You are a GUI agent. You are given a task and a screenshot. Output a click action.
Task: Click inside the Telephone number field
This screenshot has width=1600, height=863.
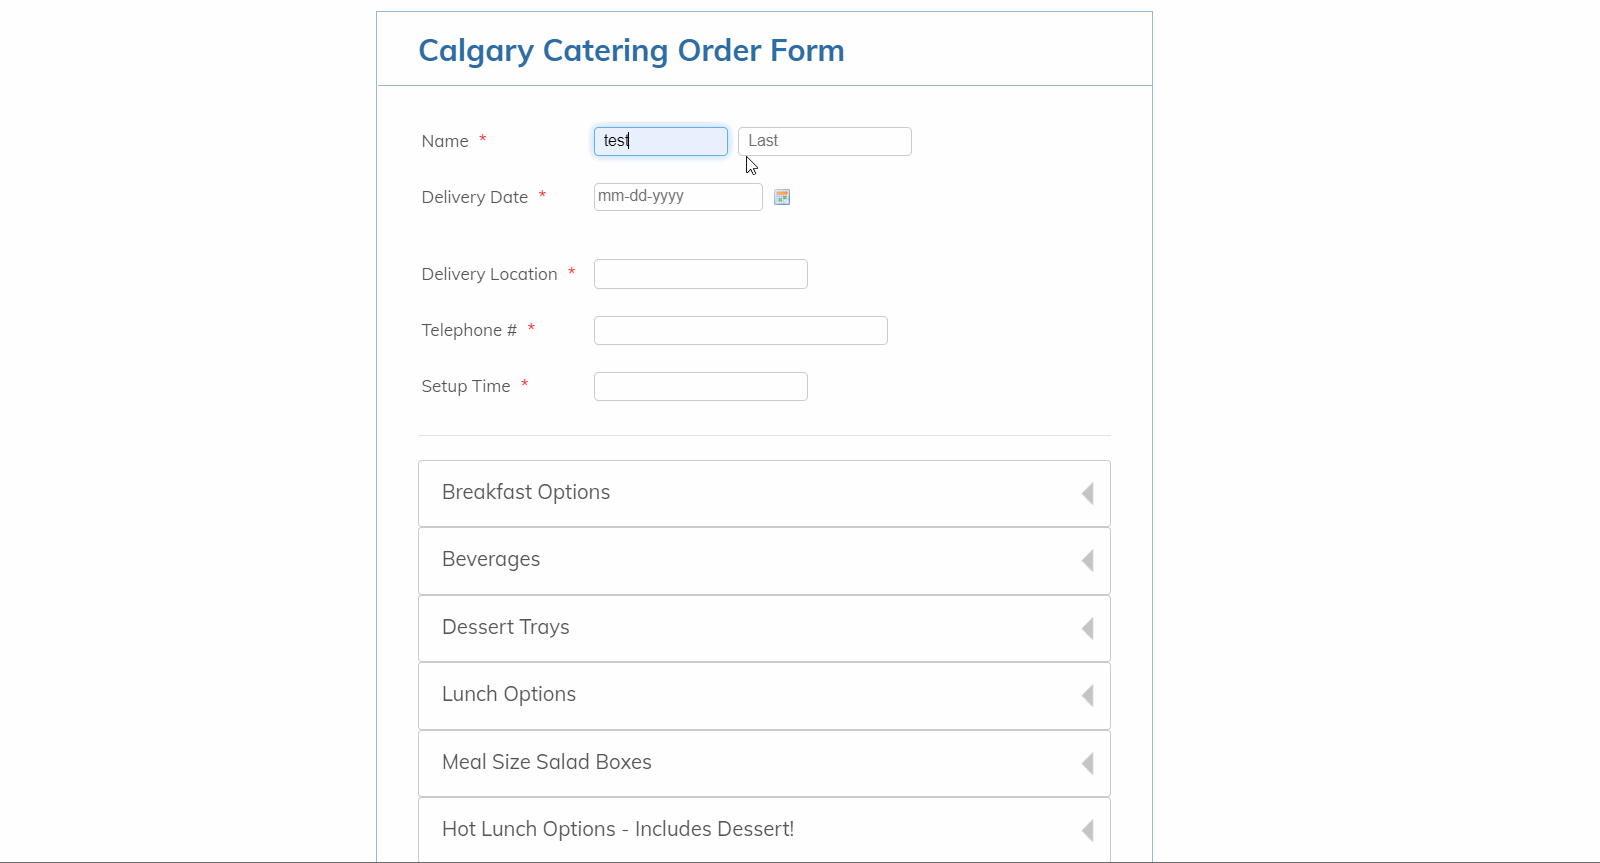[x=740, y=330]
